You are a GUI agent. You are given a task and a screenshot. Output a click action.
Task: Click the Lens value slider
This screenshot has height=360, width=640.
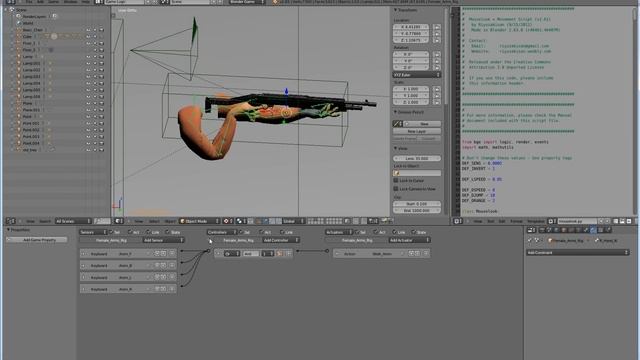[417, 158]
